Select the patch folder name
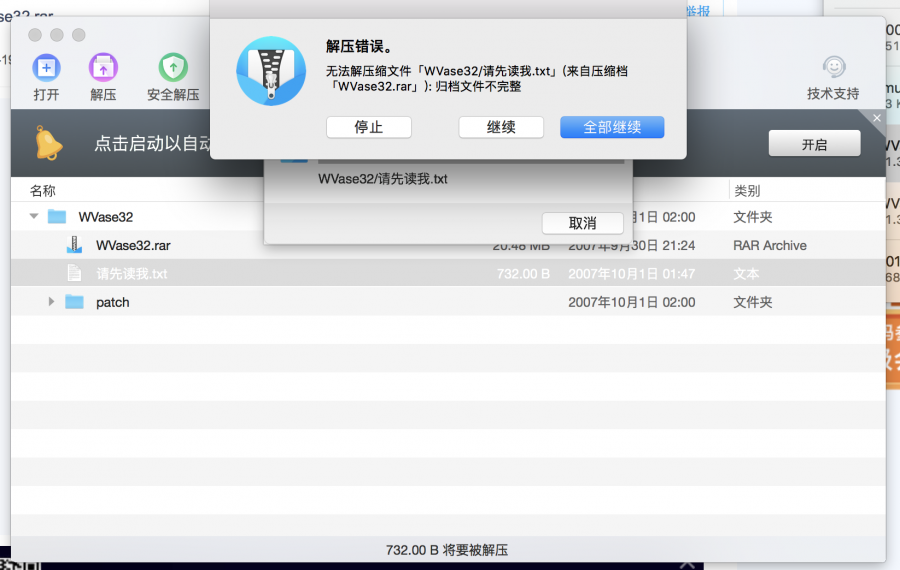This screenshot has height=570, width=900. pos(112,303)
